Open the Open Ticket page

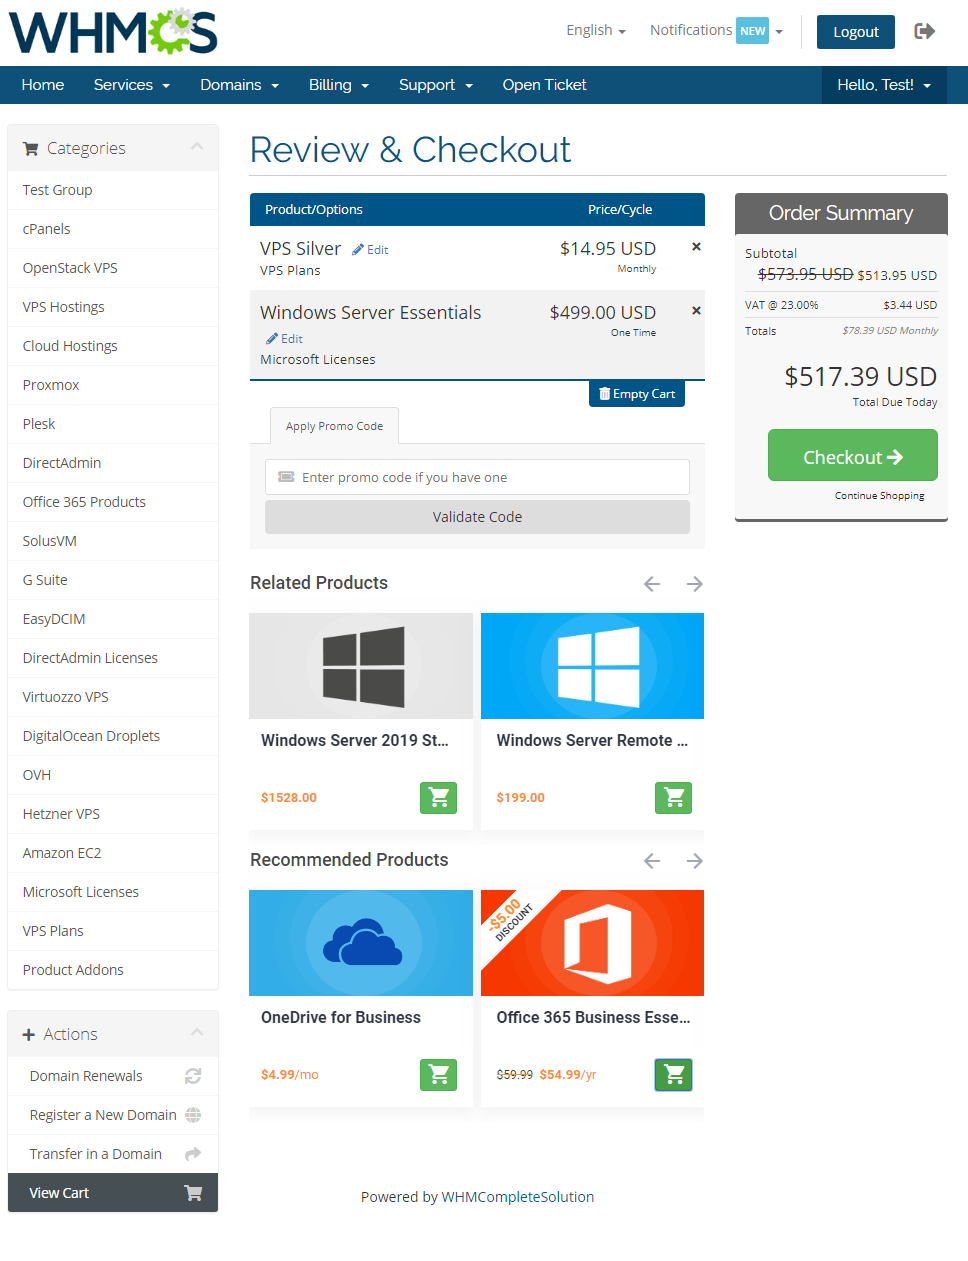pyautogui.click(x=545, y=85)
